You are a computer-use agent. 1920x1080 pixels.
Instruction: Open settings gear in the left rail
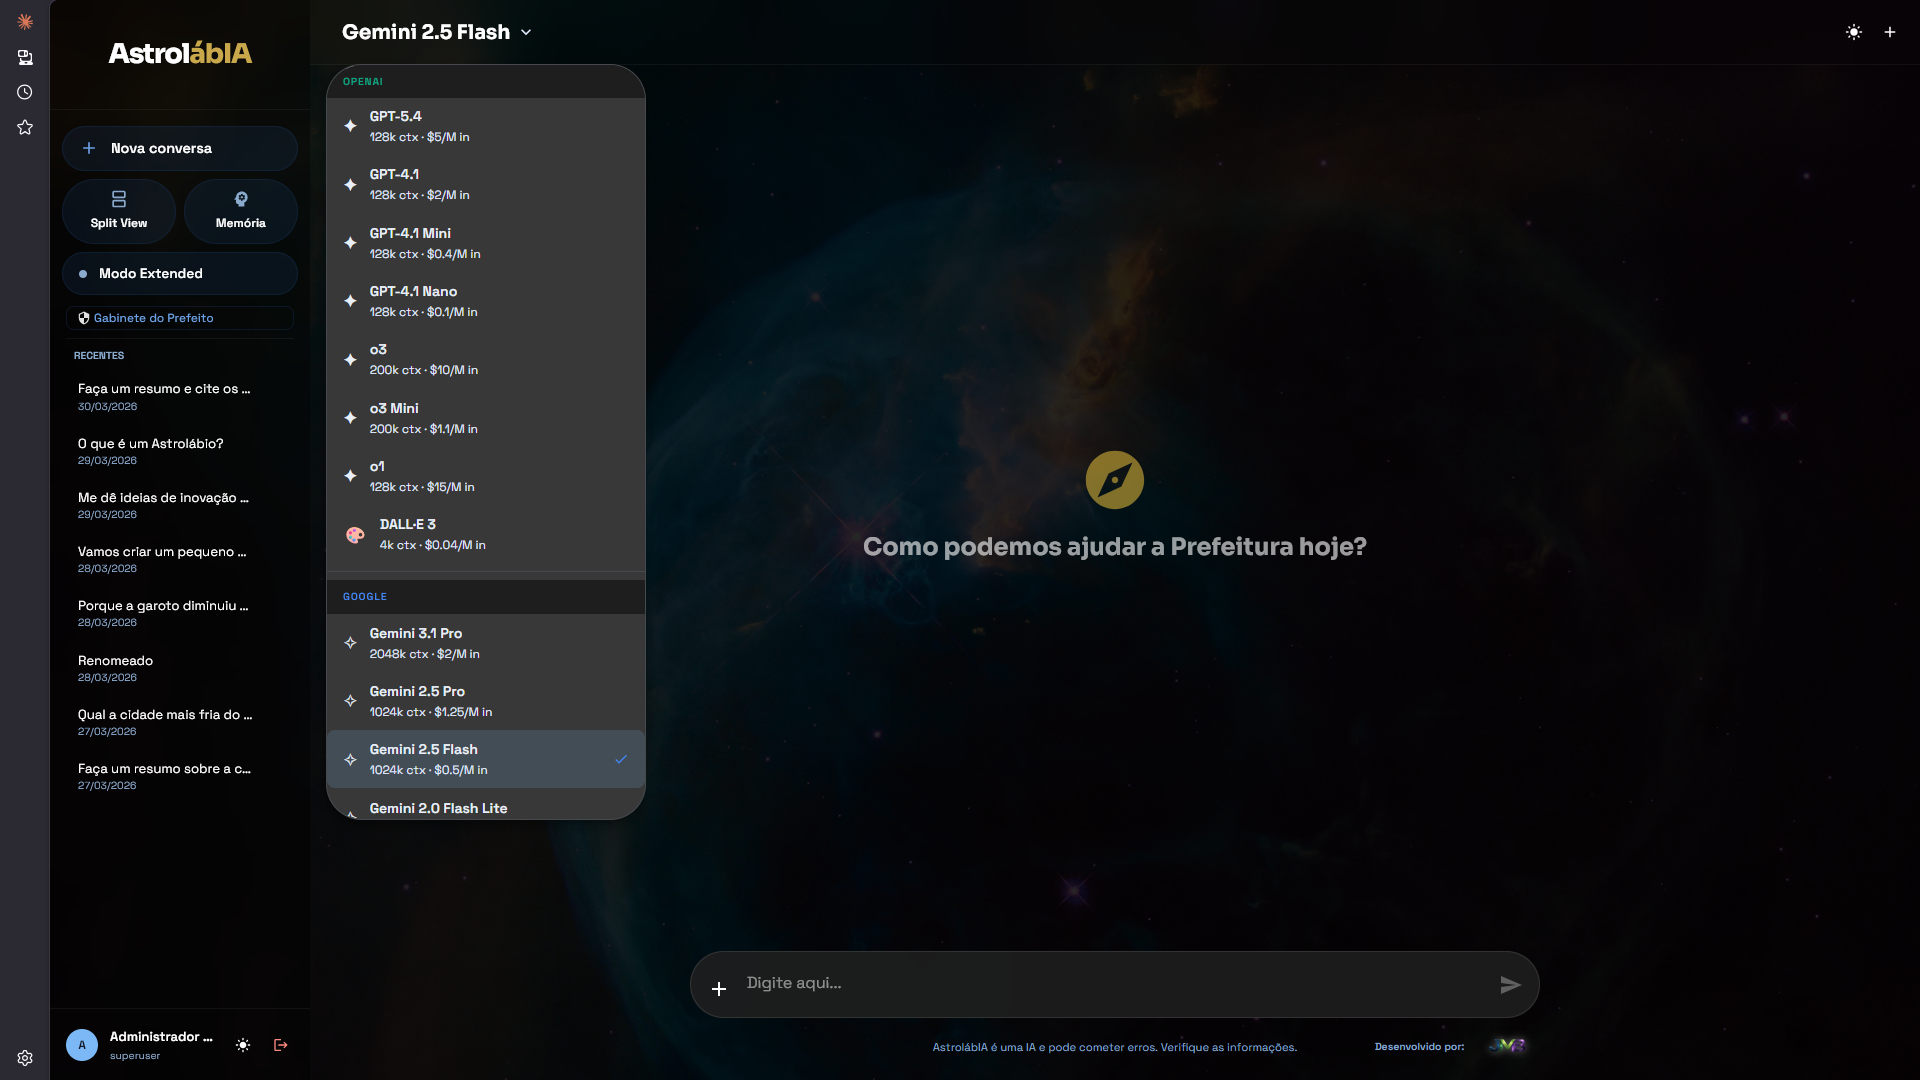pos(25,1058)
